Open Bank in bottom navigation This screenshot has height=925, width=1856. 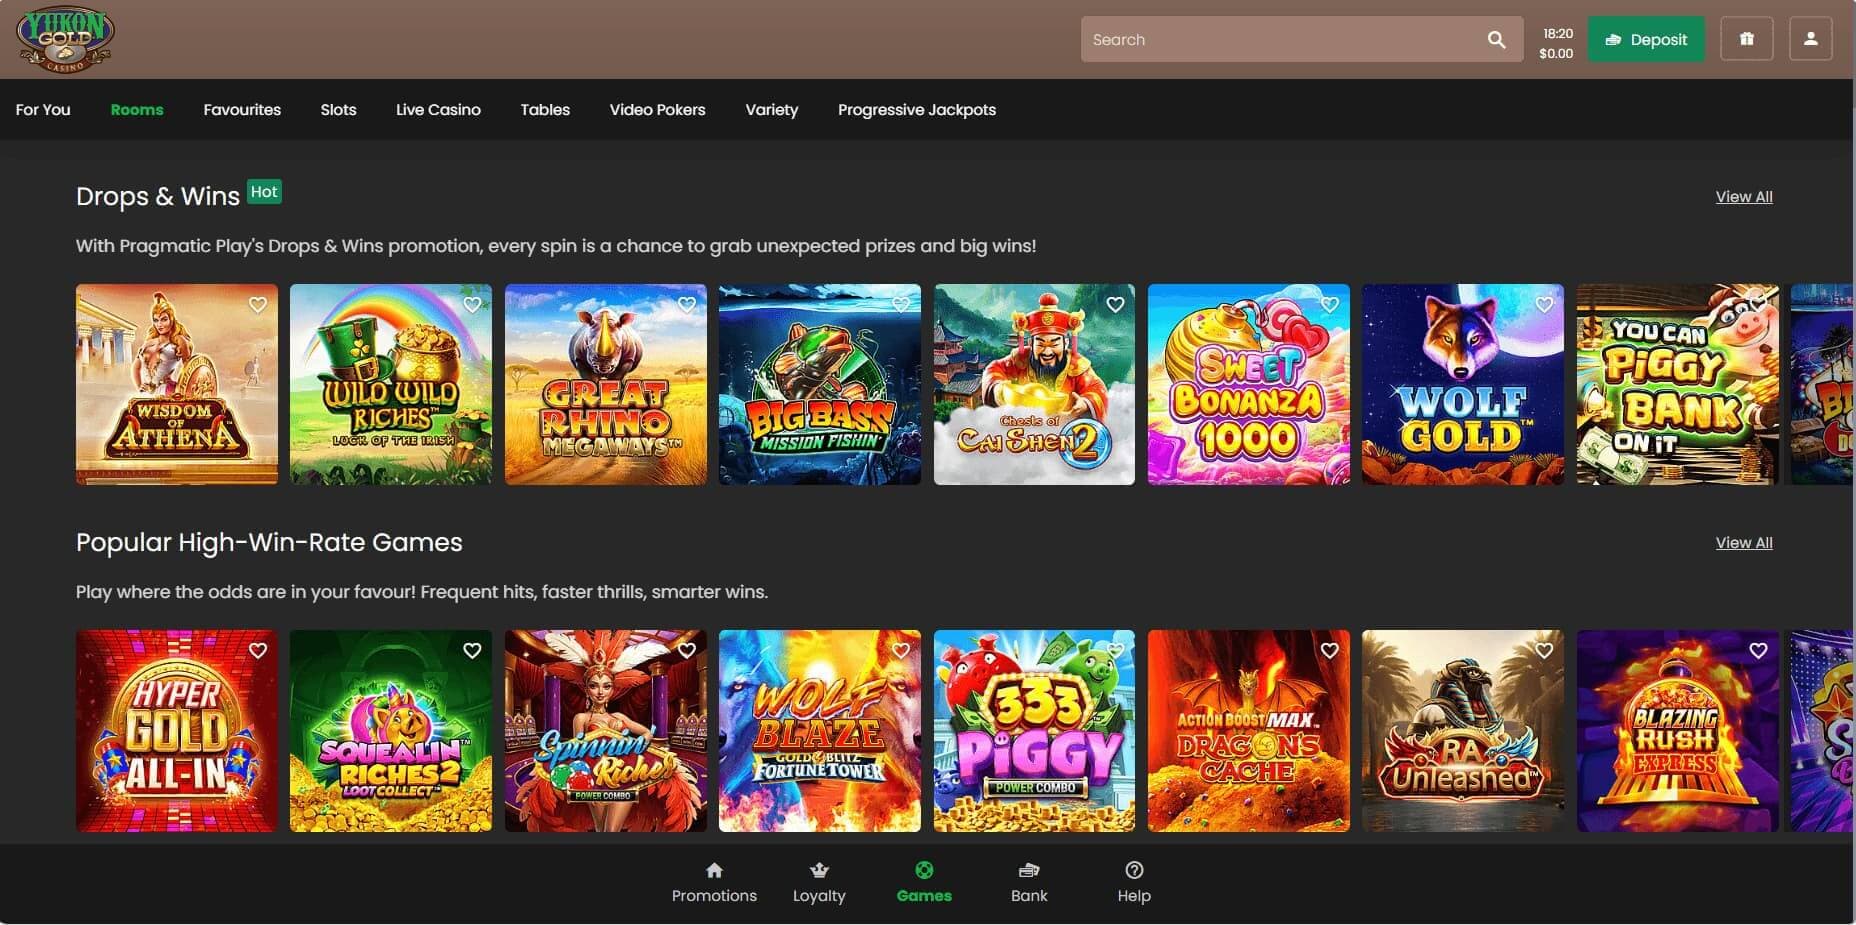coord(1028,882)
